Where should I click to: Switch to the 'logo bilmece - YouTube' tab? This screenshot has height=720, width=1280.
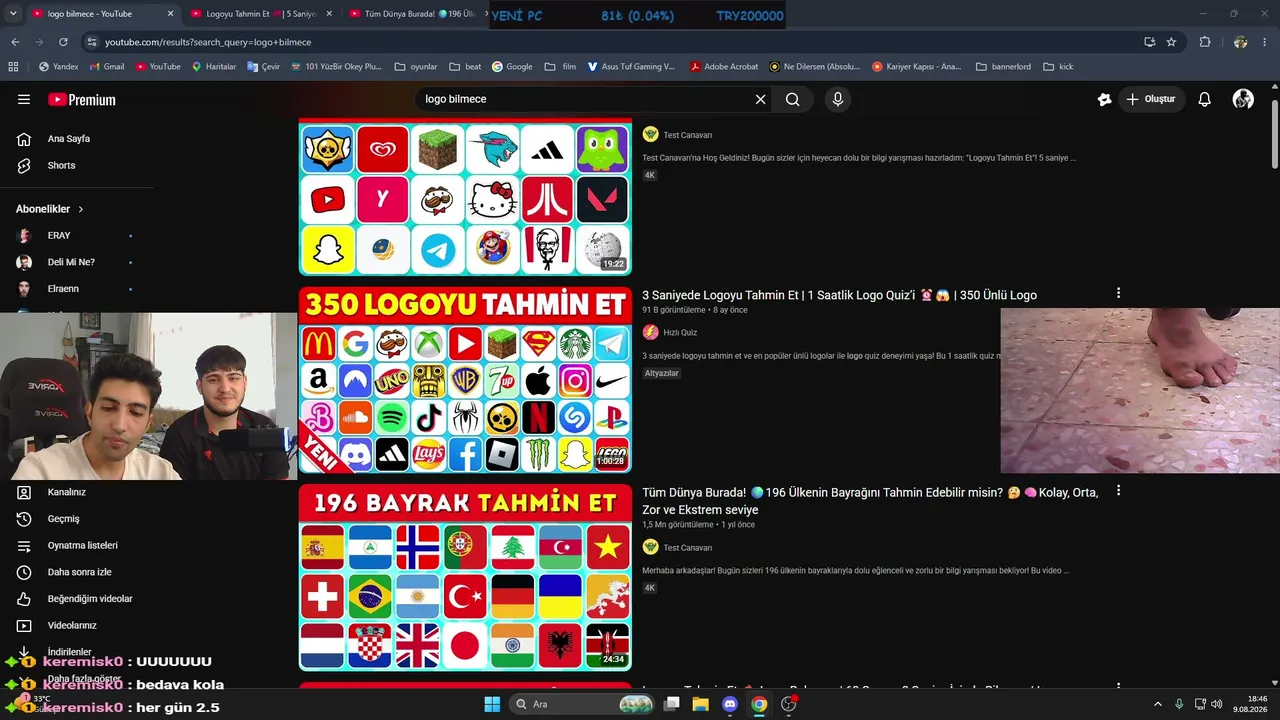[x=90, y=14]
